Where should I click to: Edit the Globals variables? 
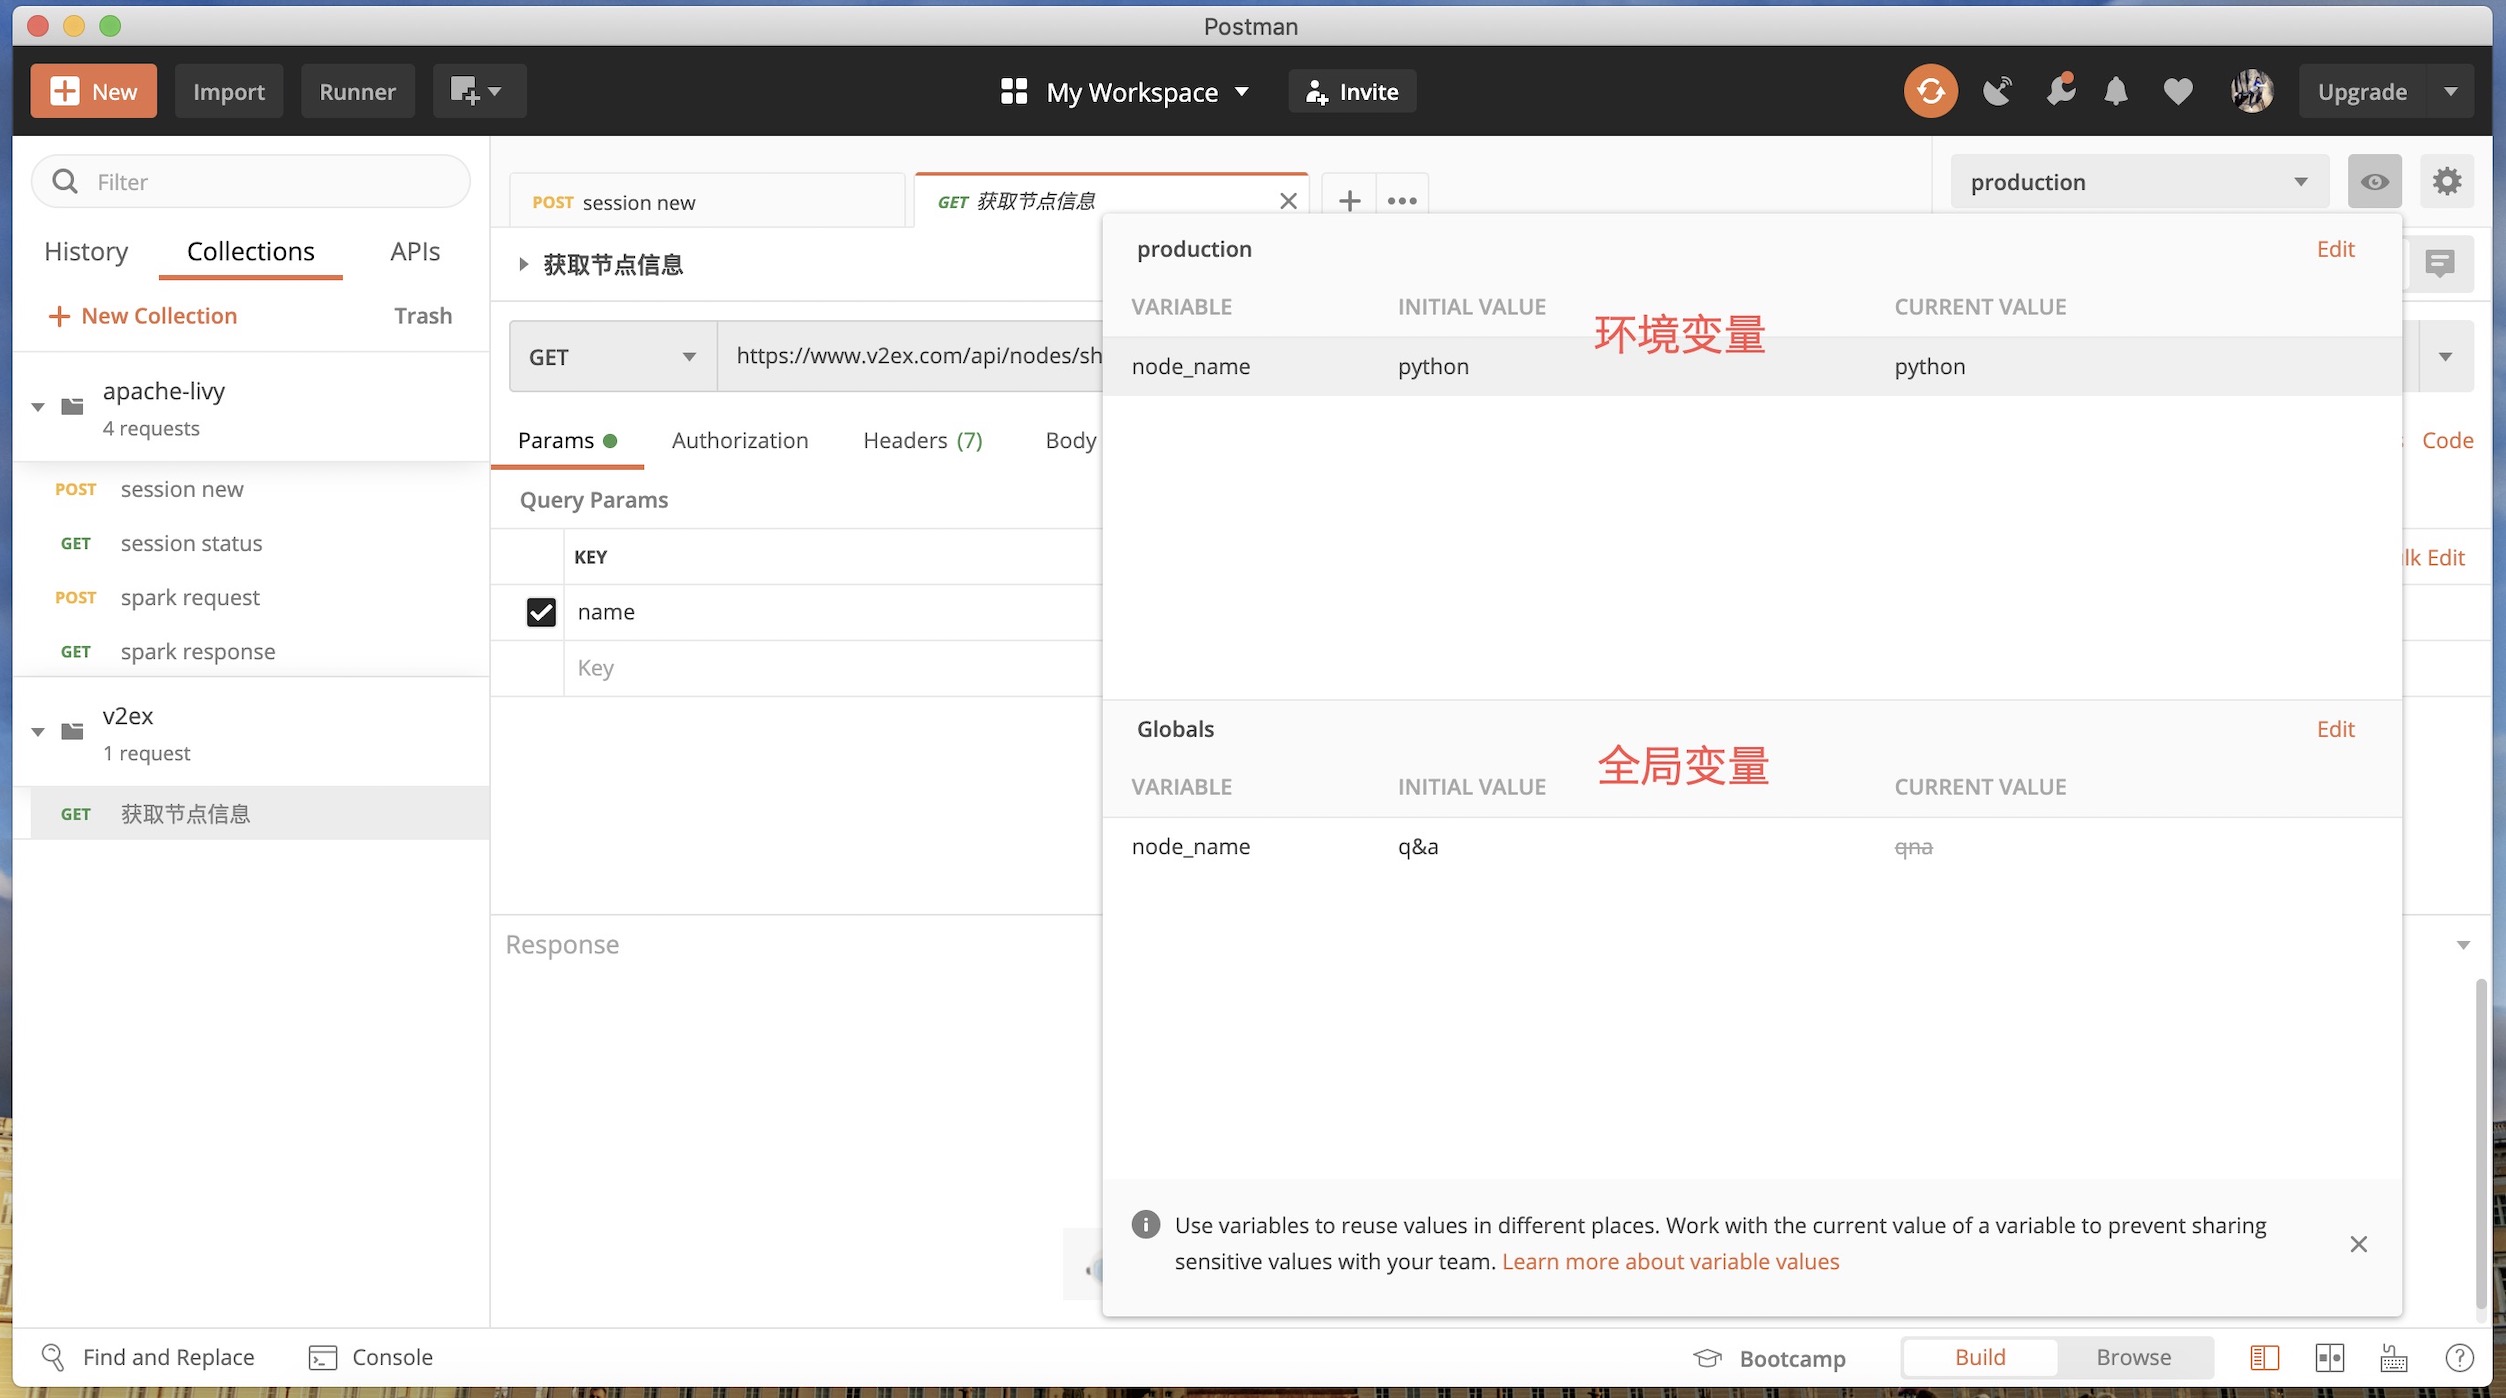pos(2335,729)
